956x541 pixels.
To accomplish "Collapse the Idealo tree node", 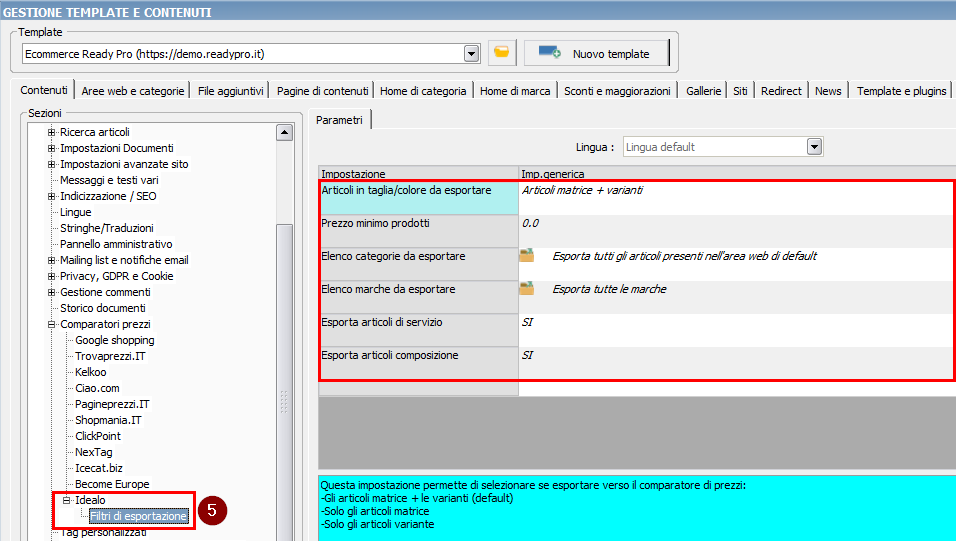I will click(x=66, y=500).
